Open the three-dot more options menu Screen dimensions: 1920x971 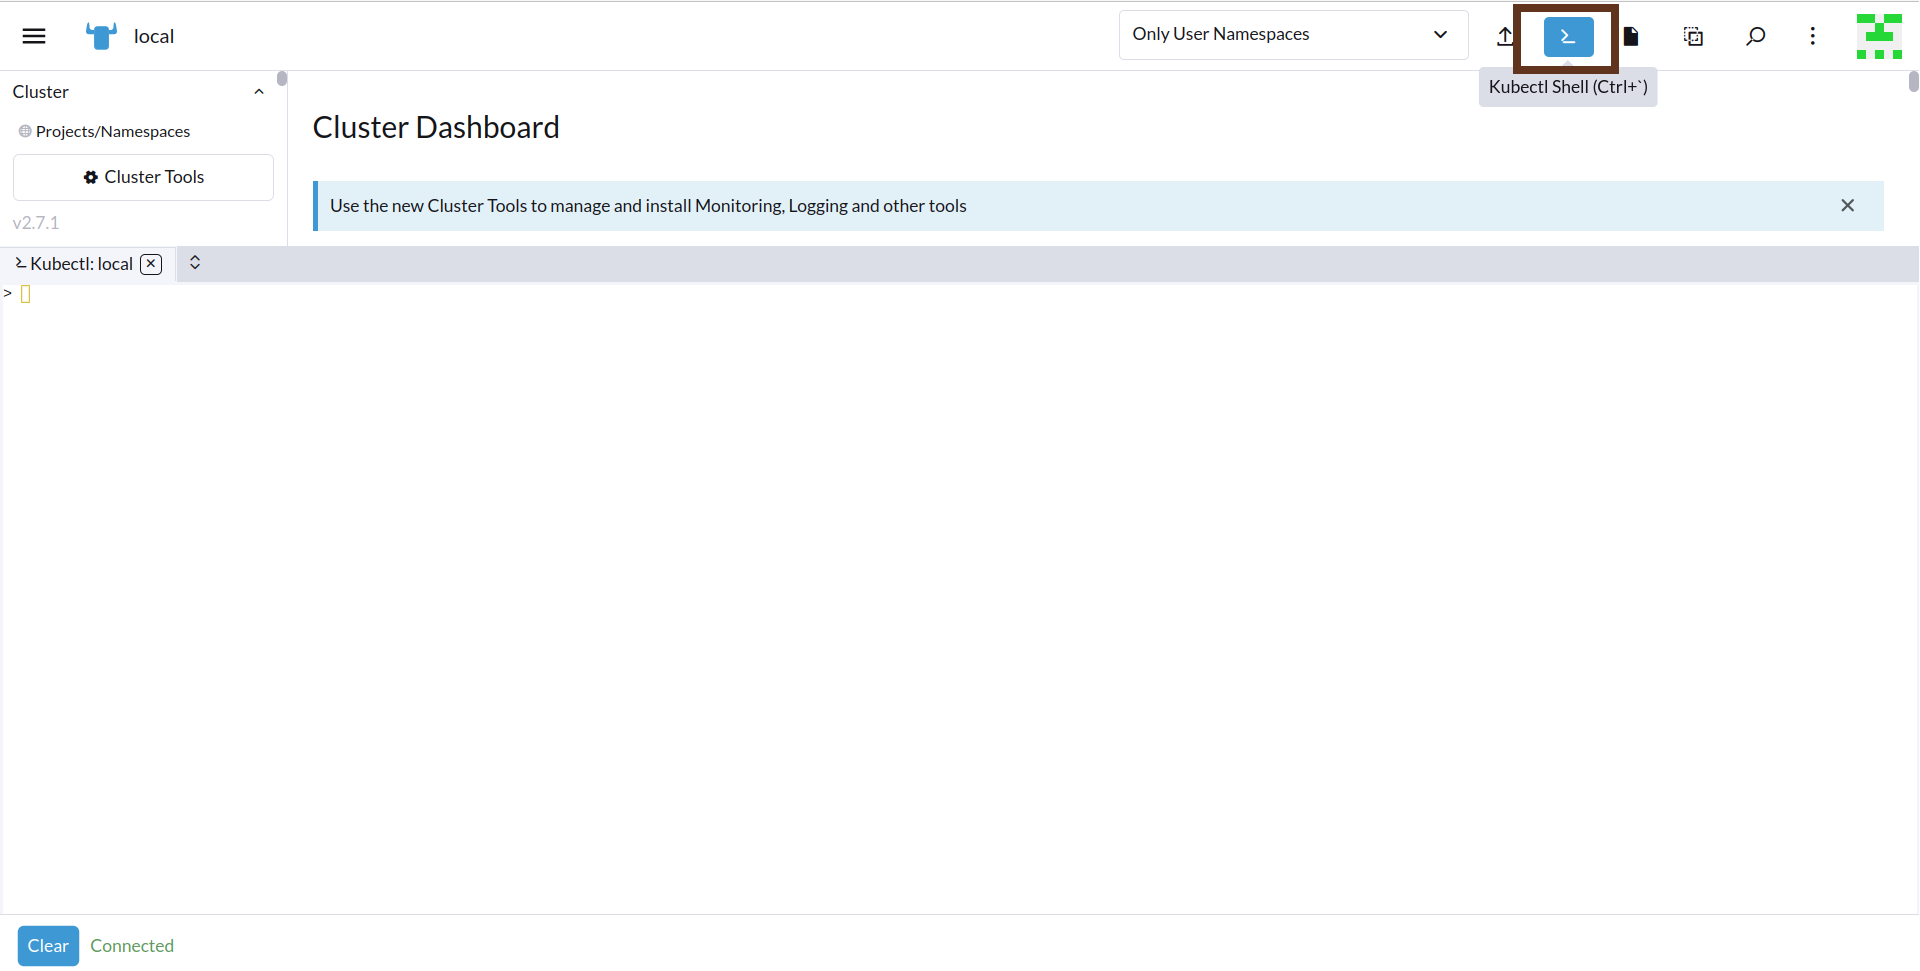(x=1812, y=37)
